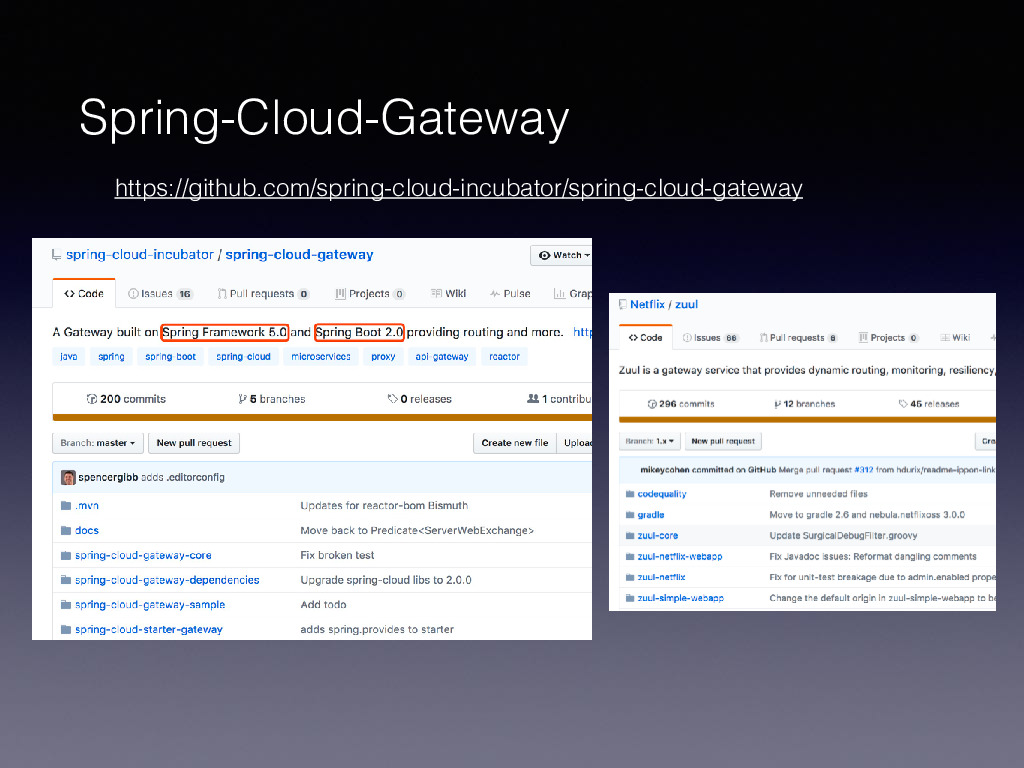
Task: Click the Create new file button
Action: [x=515, y=443]
